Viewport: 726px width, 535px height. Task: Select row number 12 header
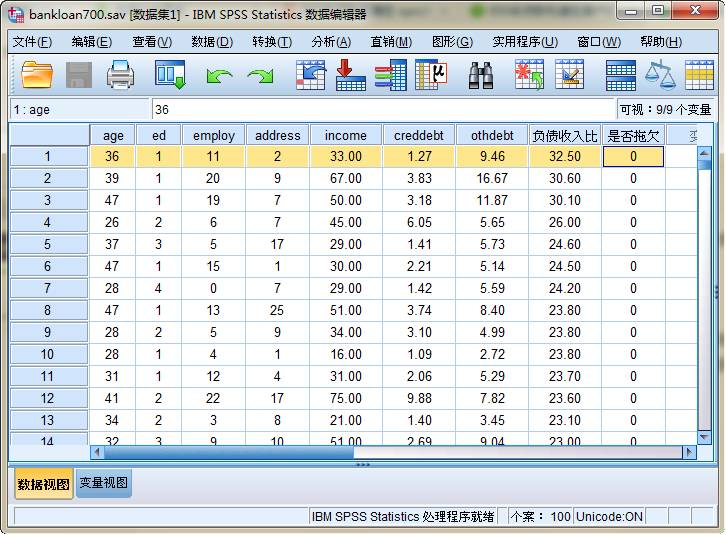48,398
